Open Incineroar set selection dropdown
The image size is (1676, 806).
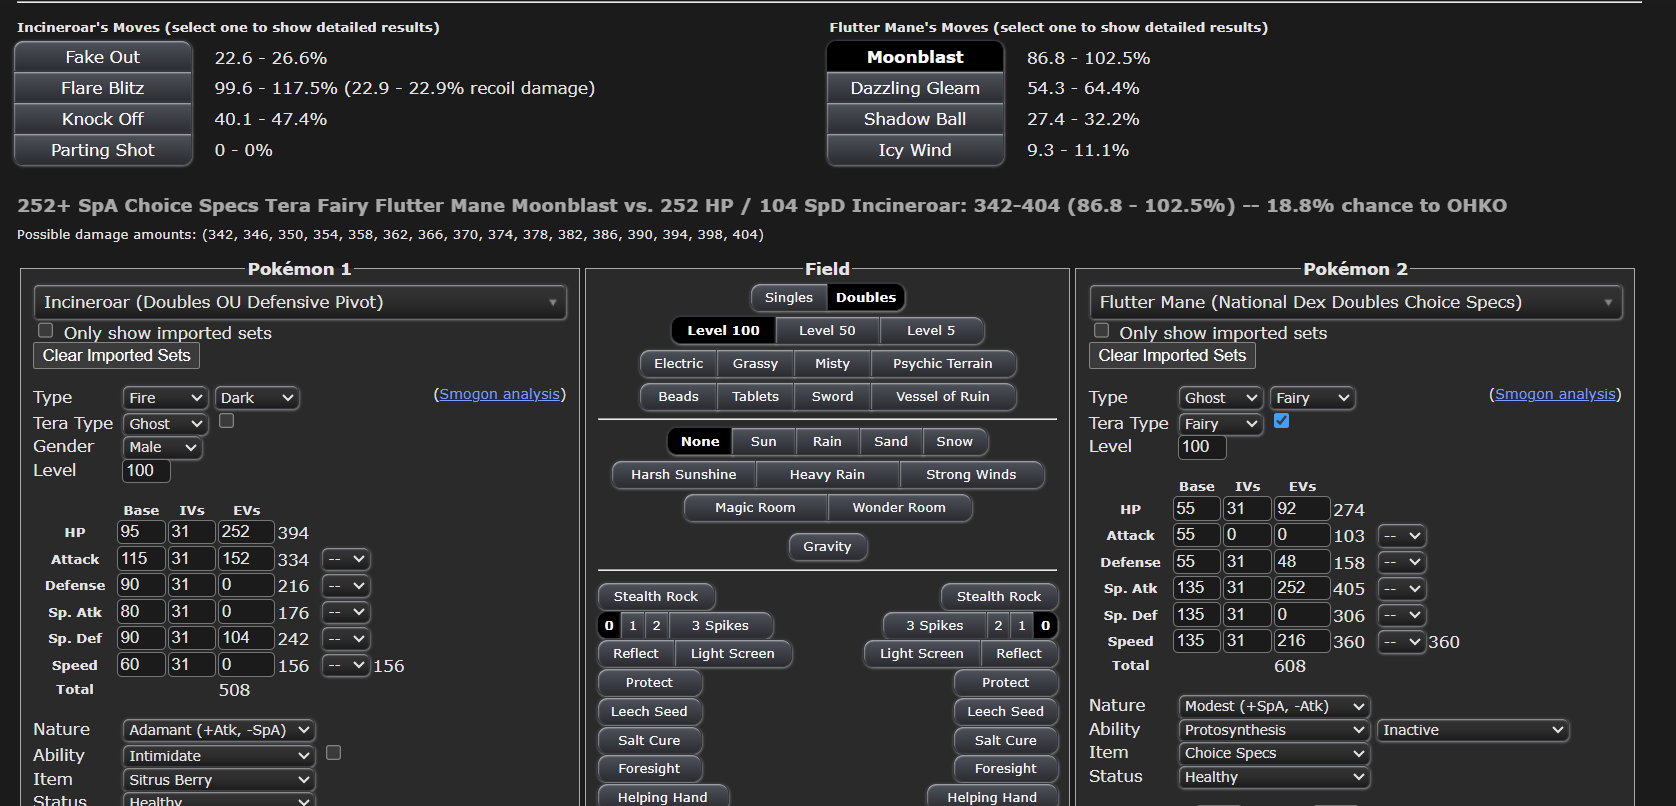pyautogui.click(x=300, y=302)
